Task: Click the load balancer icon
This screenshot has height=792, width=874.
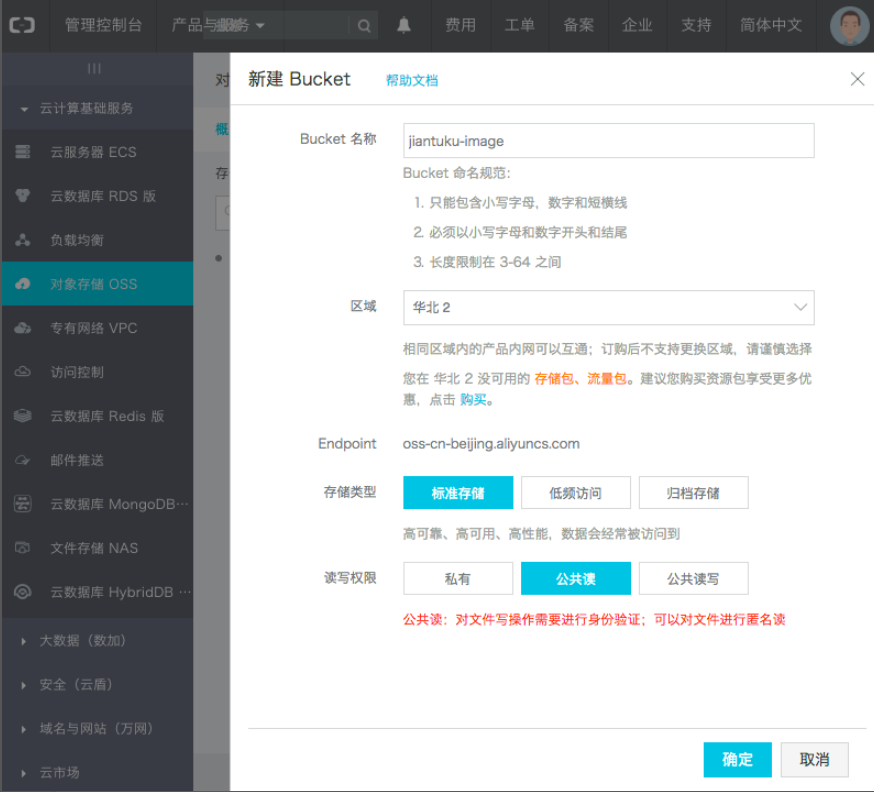Action: [22, 240]
